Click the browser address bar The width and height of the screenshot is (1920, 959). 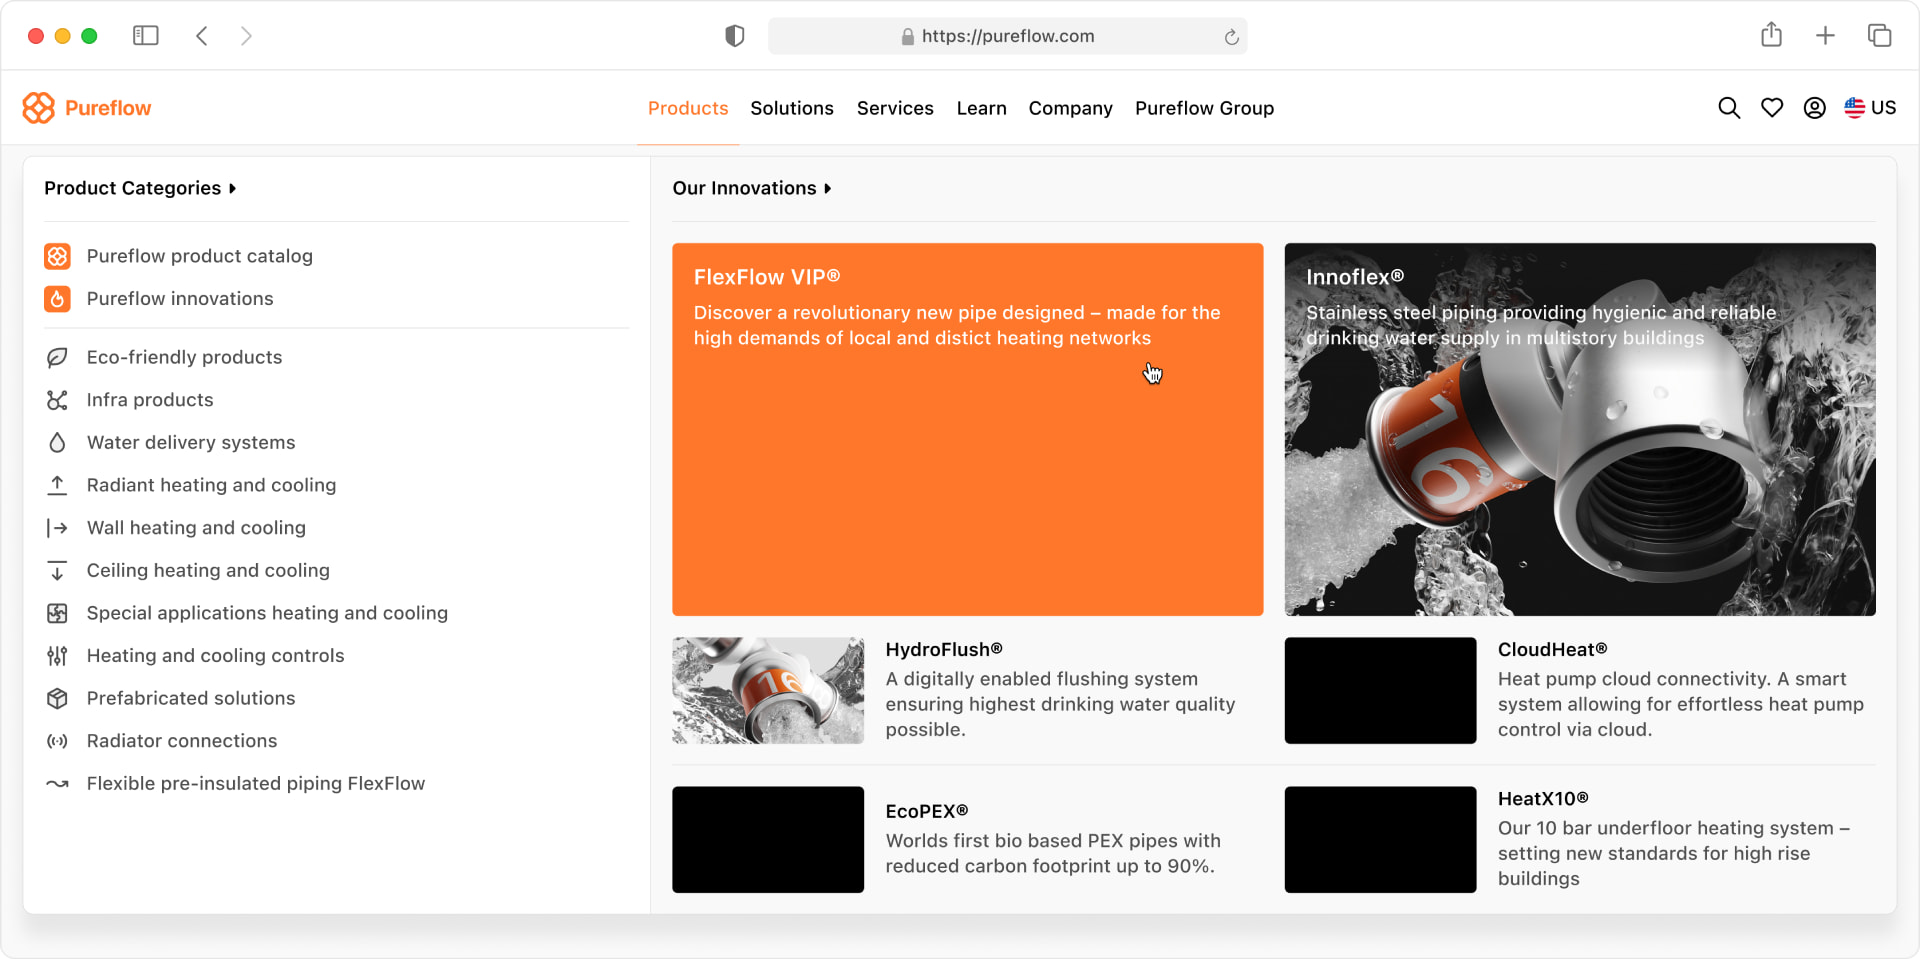1007,36
